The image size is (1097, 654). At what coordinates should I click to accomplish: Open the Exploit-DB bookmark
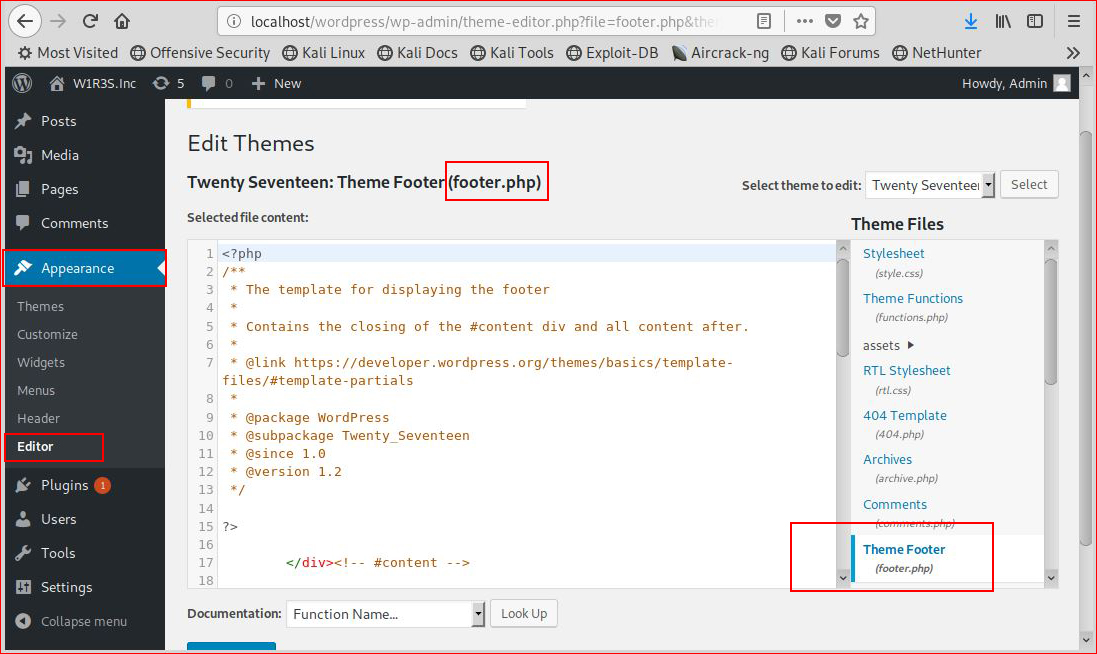pyautogui.click(x=612, y=53)
